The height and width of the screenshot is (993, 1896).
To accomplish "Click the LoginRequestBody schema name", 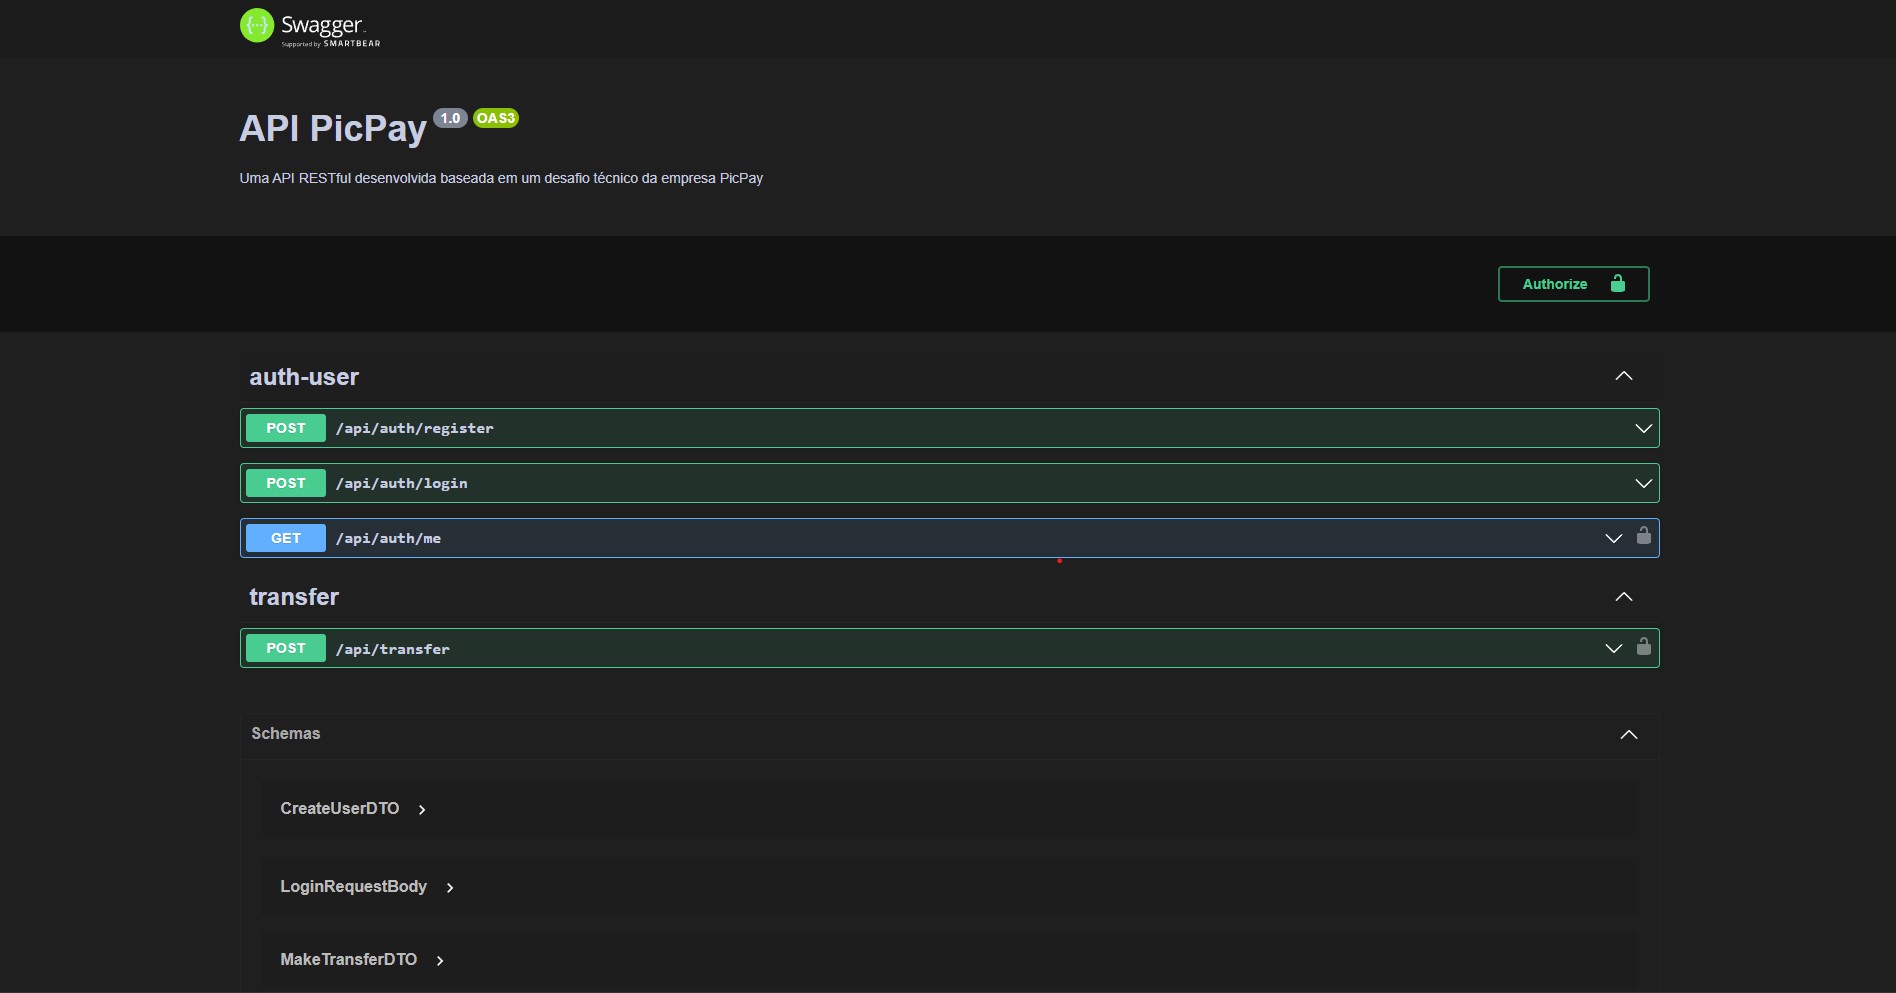I will click(x=354, y=886).
